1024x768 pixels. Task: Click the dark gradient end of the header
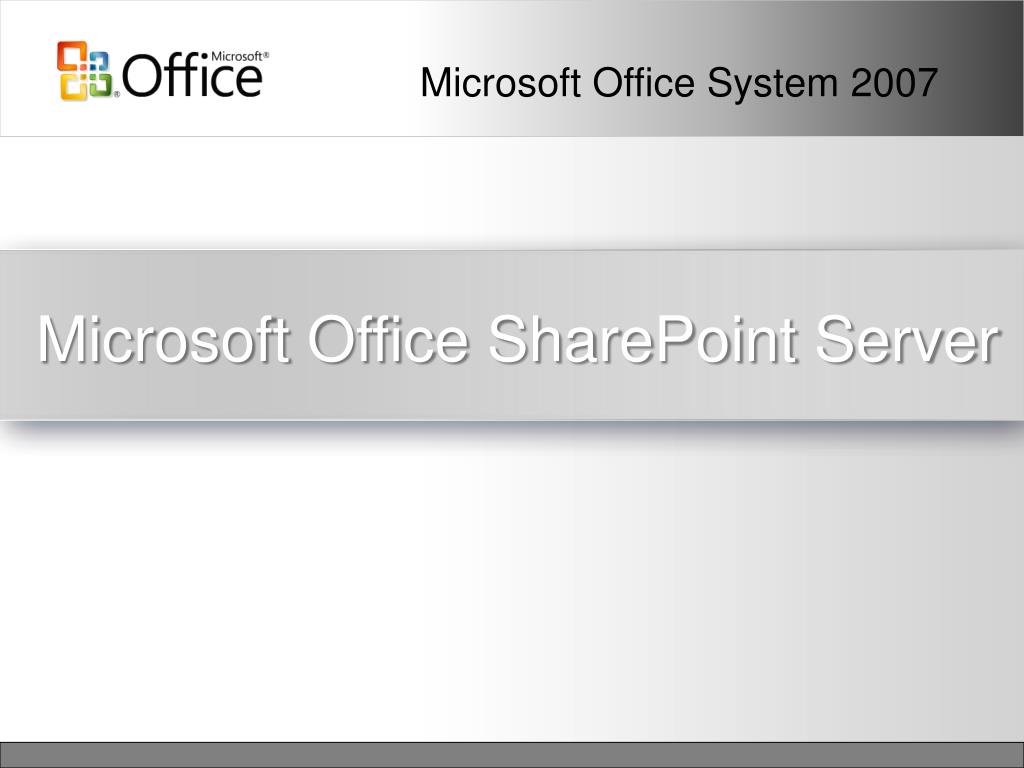980,68
